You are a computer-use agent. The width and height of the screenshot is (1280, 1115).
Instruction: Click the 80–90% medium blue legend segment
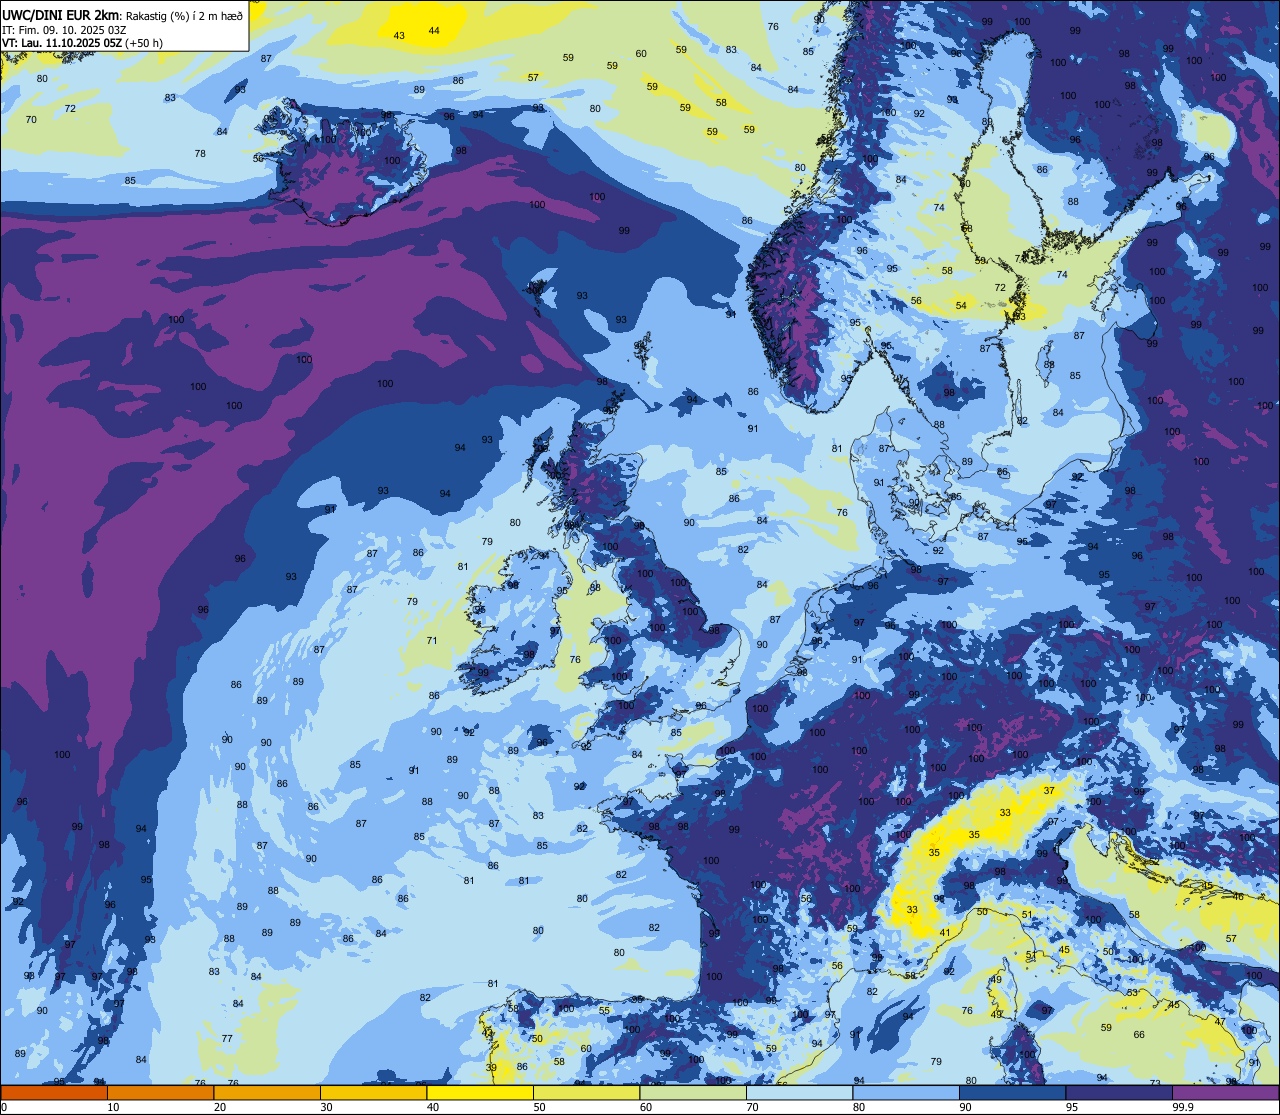coord(906,1092)
